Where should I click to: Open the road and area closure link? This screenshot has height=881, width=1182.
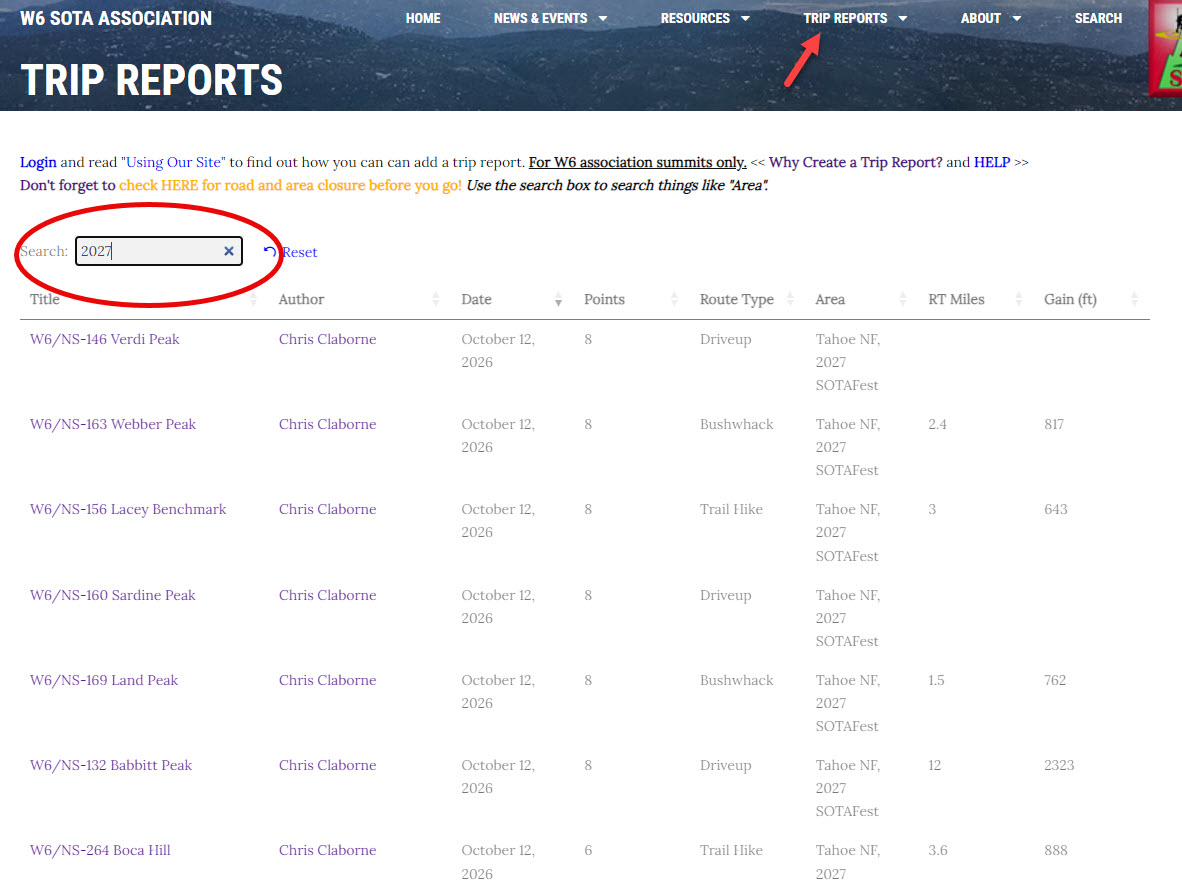coord(290,185)
